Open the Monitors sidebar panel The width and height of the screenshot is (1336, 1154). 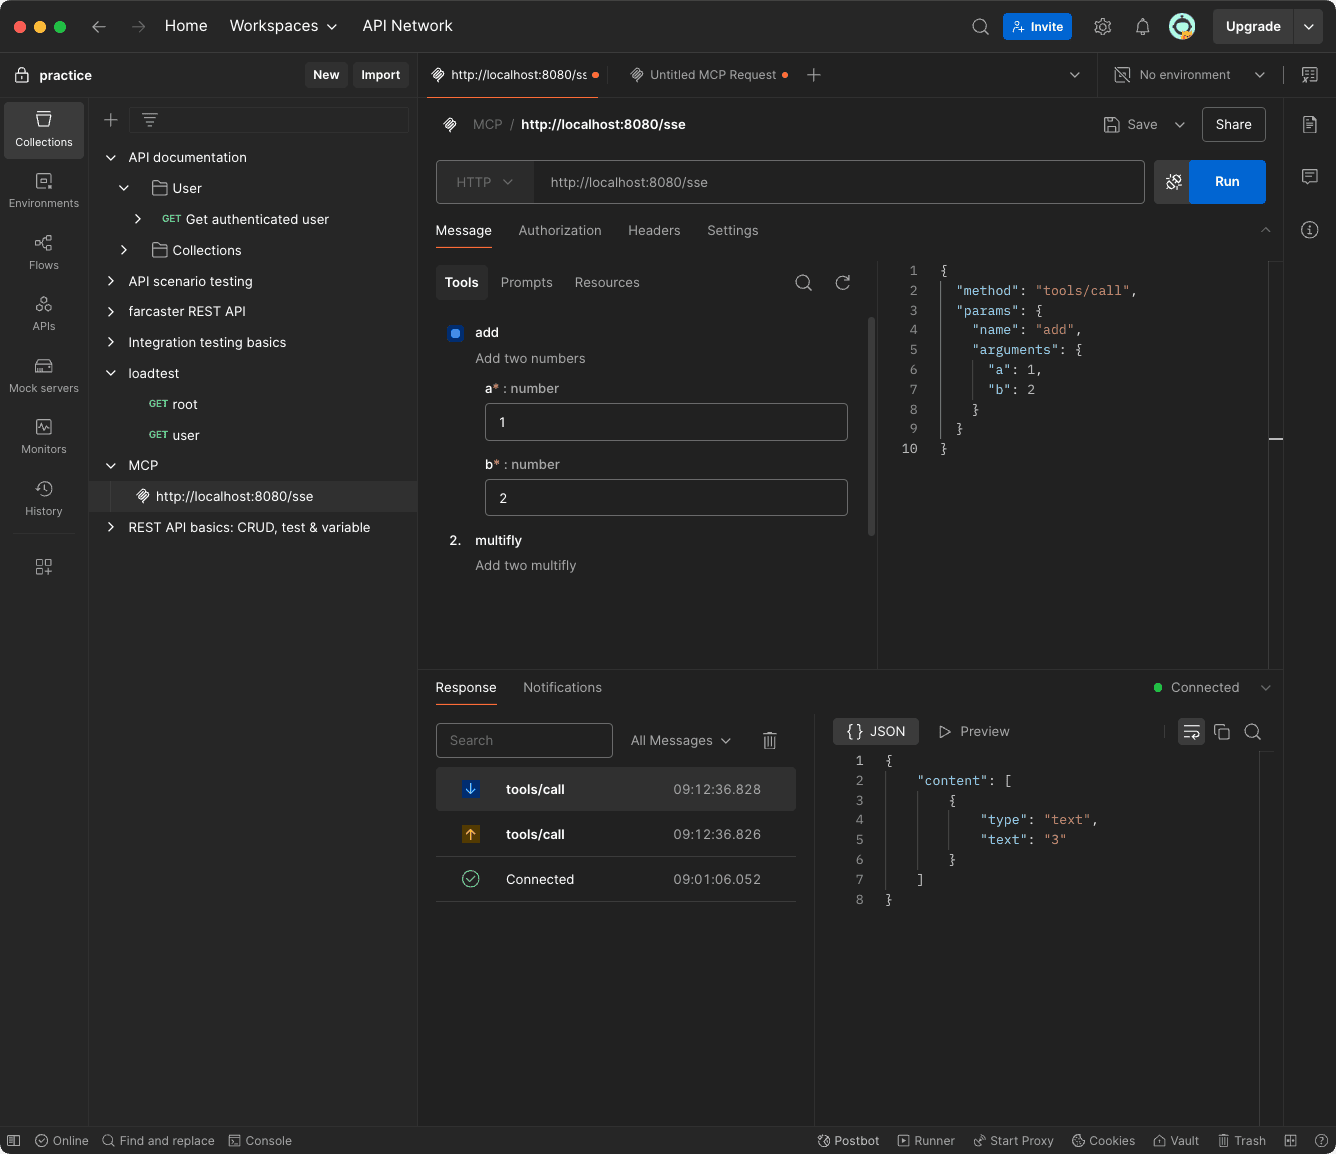coord(44,437)
